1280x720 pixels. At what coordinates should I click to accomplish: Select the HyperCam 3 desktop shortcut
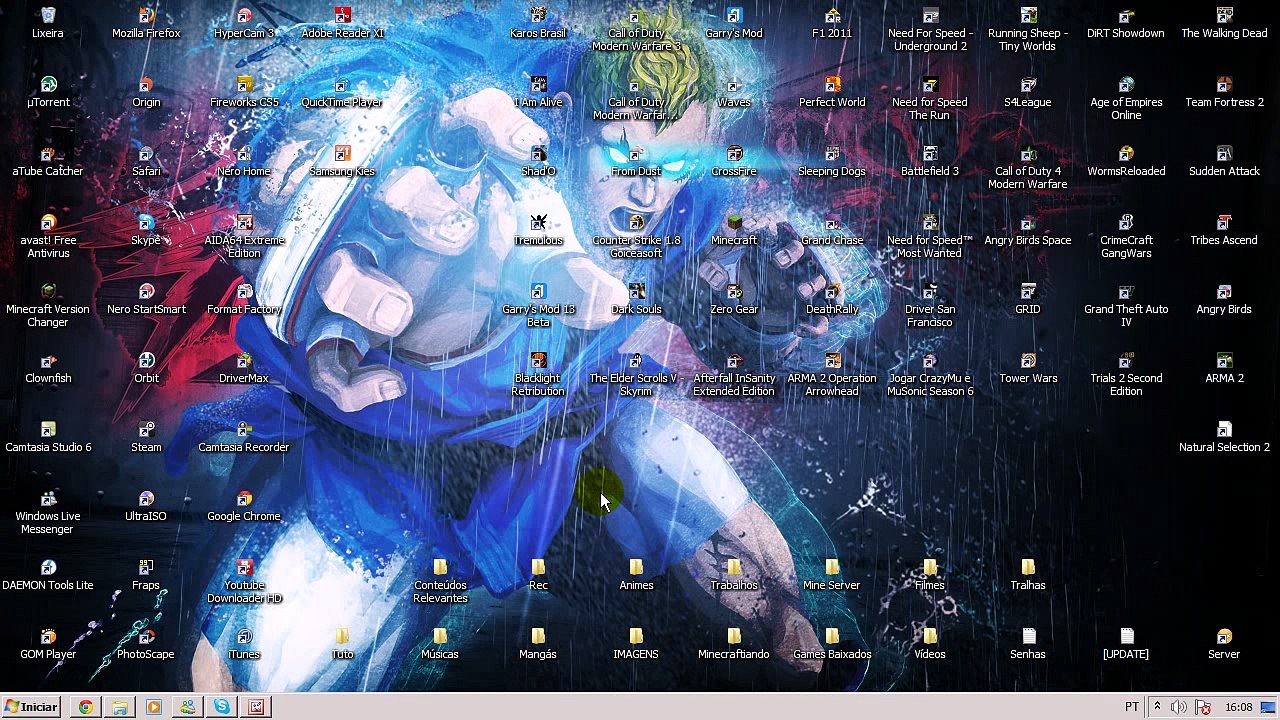click(x=244, y=23)
